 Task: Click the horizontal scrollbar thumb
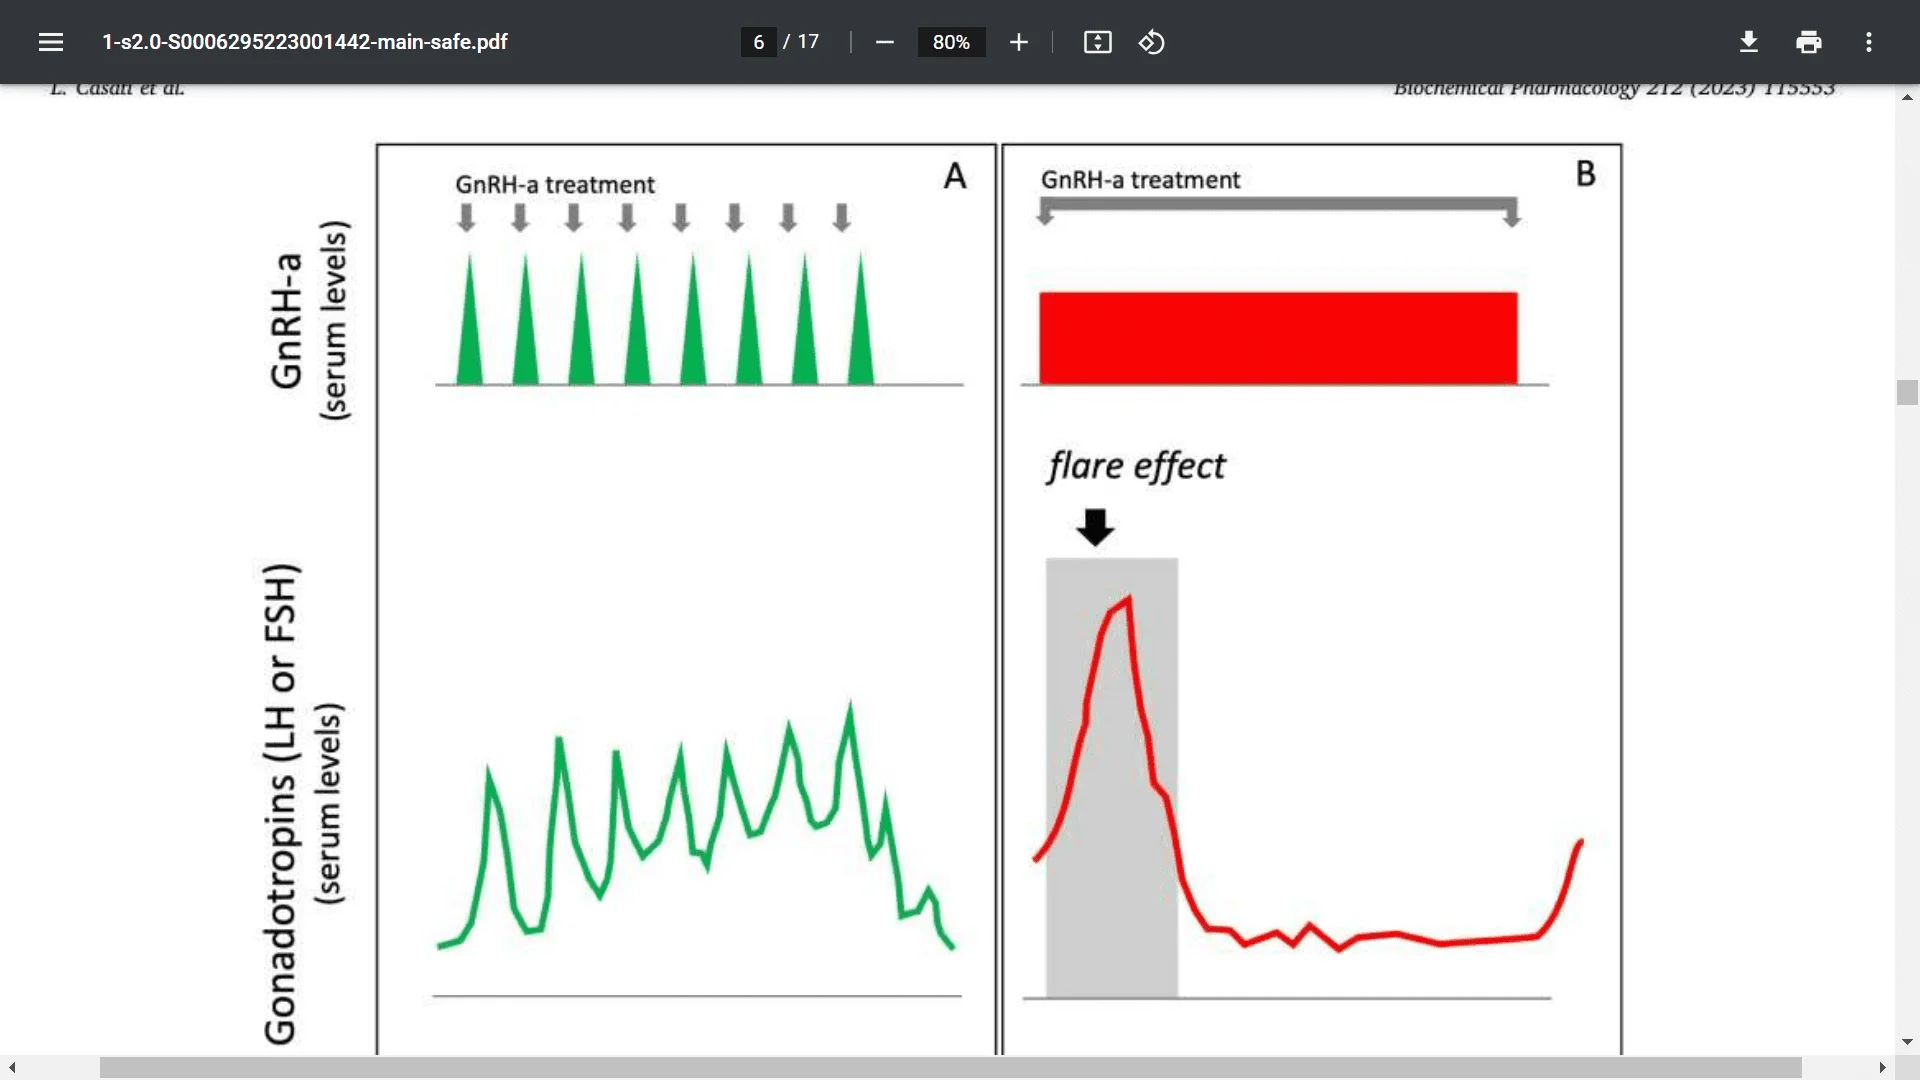coord(950,1068)
